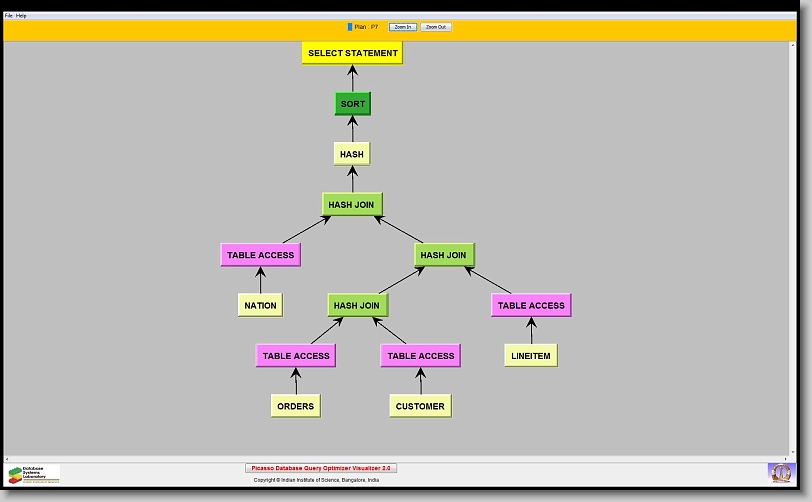Screen dimensions: 812x502
Task: Select the green SORT node
Action: pyautogui.click(x=352, y=104)
